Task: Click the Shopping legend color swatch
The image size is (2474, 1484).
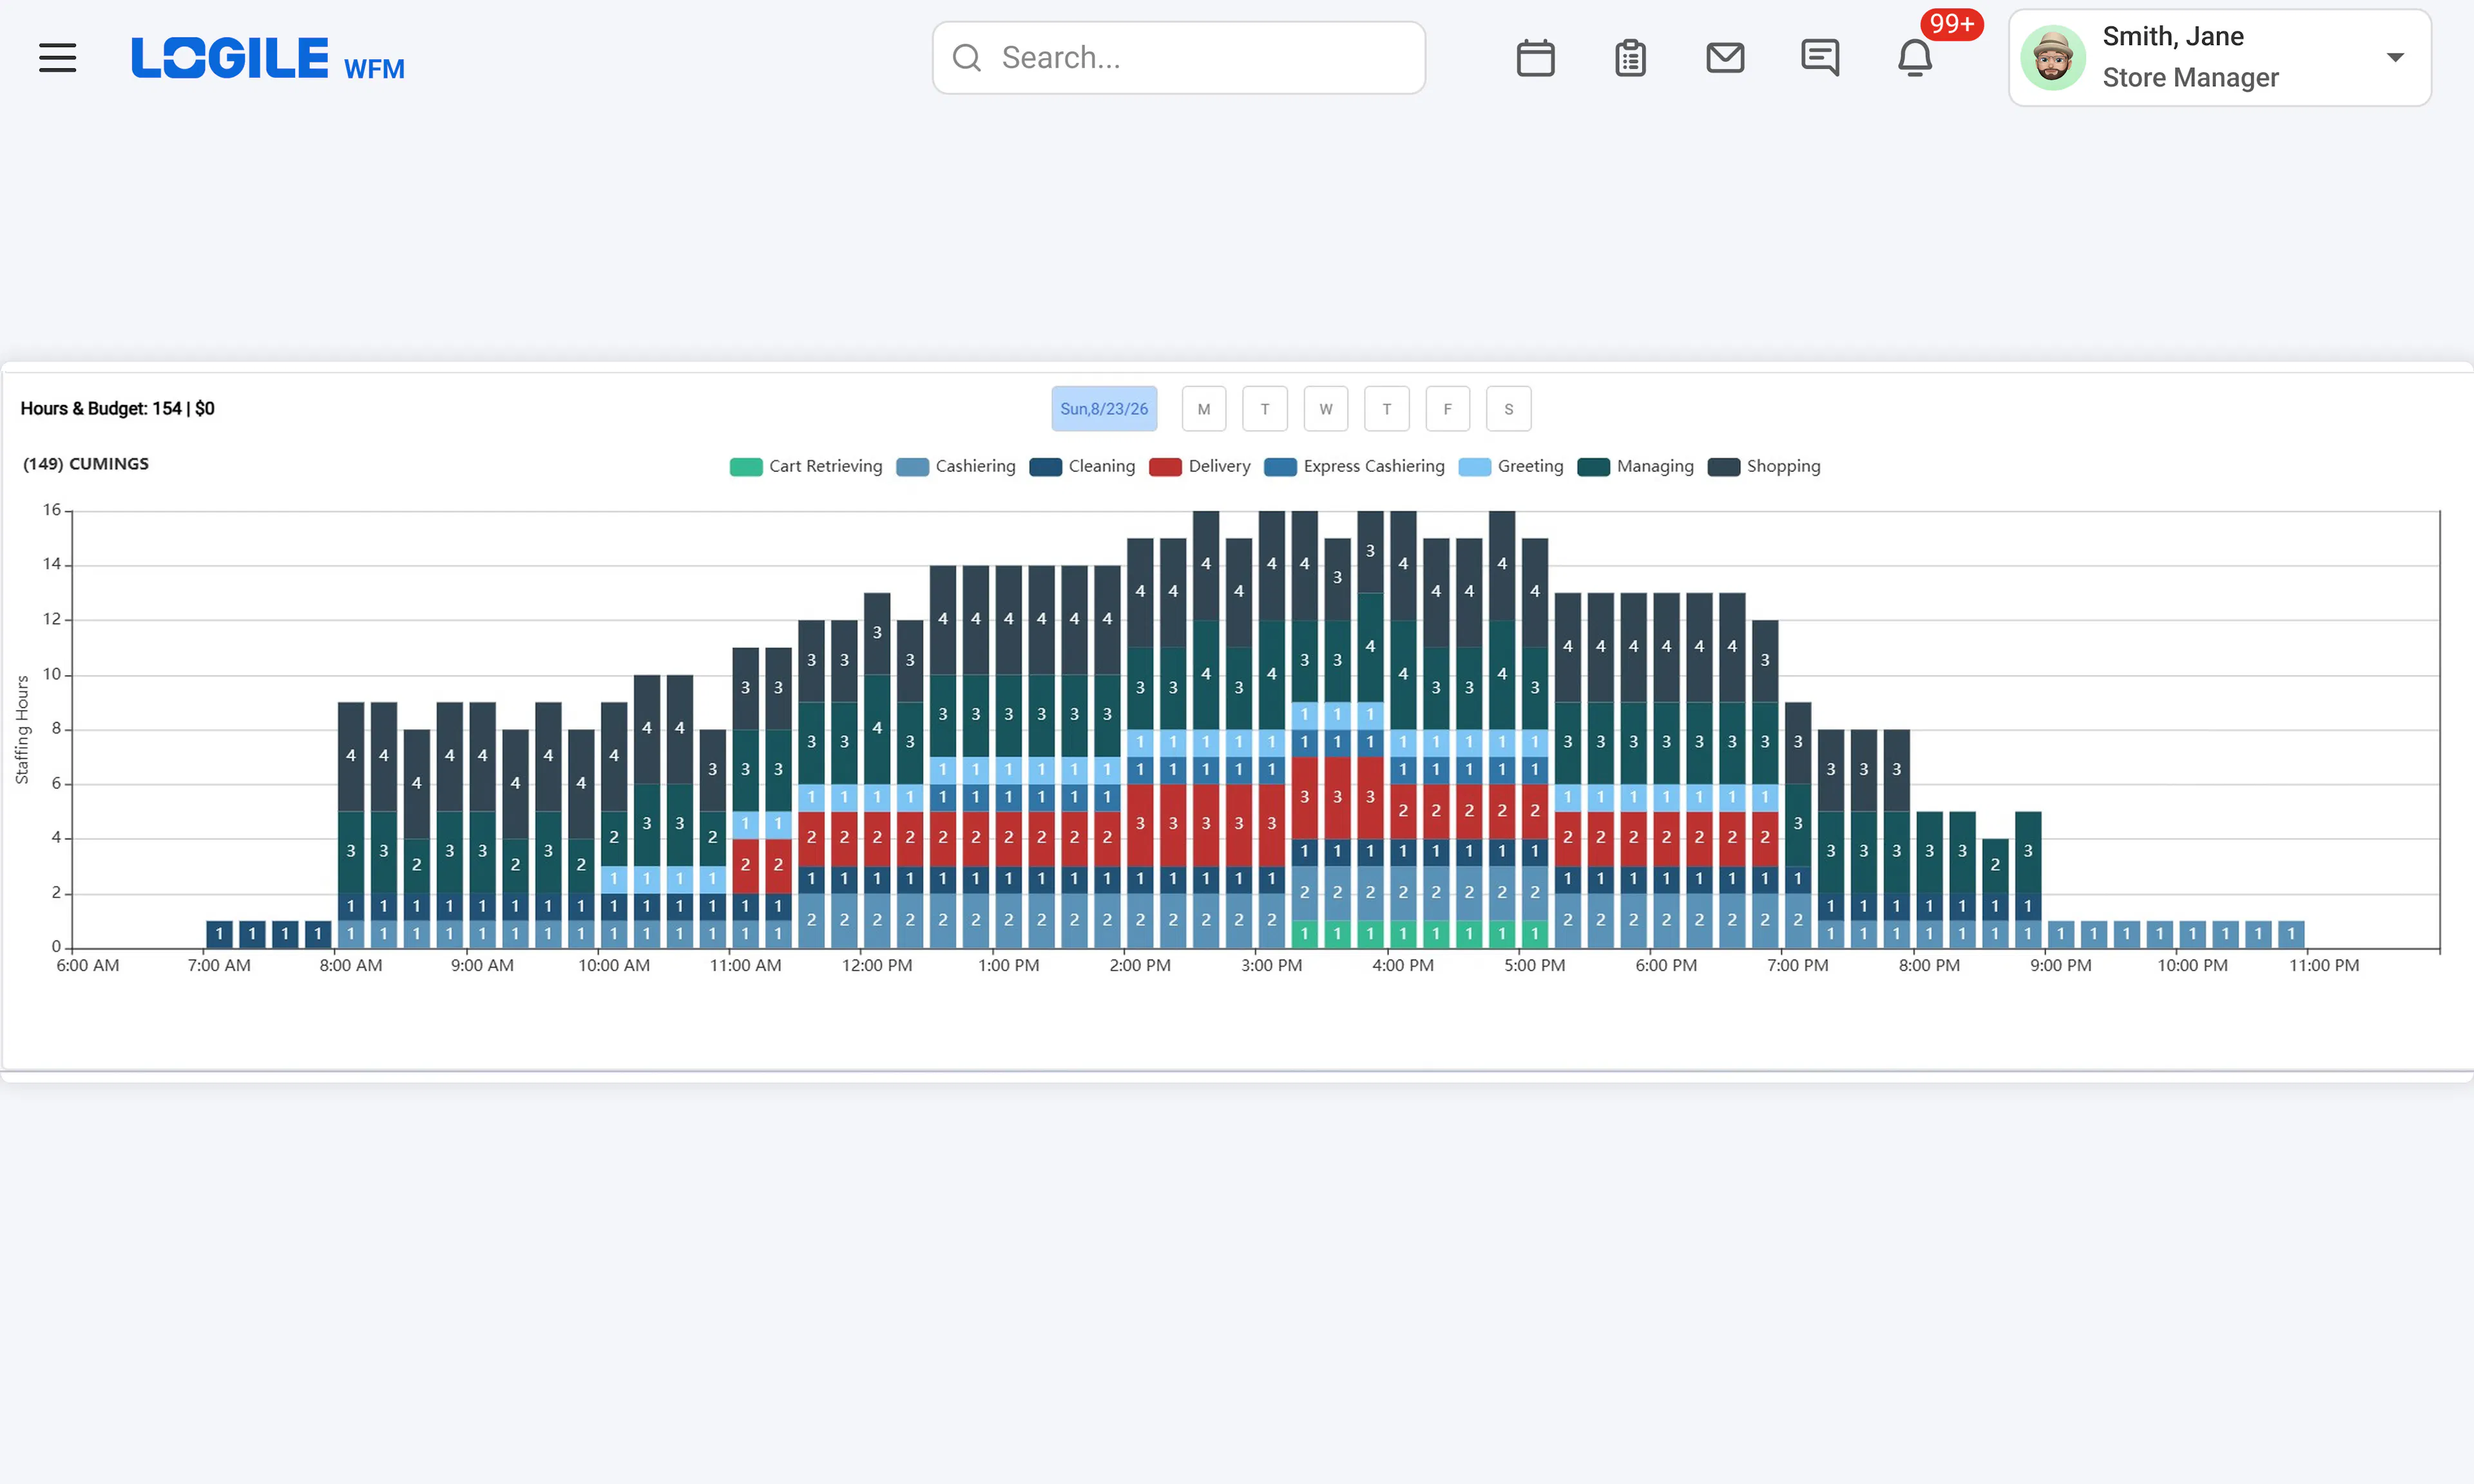Action: [1724, 467]
